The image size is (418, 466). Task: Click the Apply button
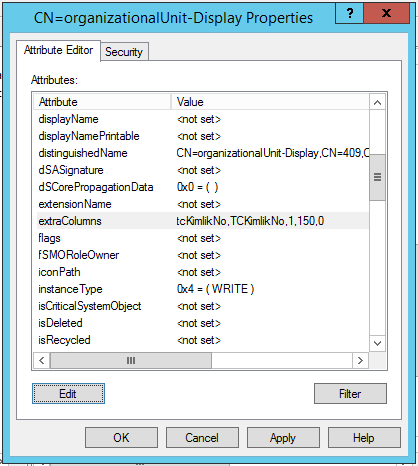coord(283,438)
